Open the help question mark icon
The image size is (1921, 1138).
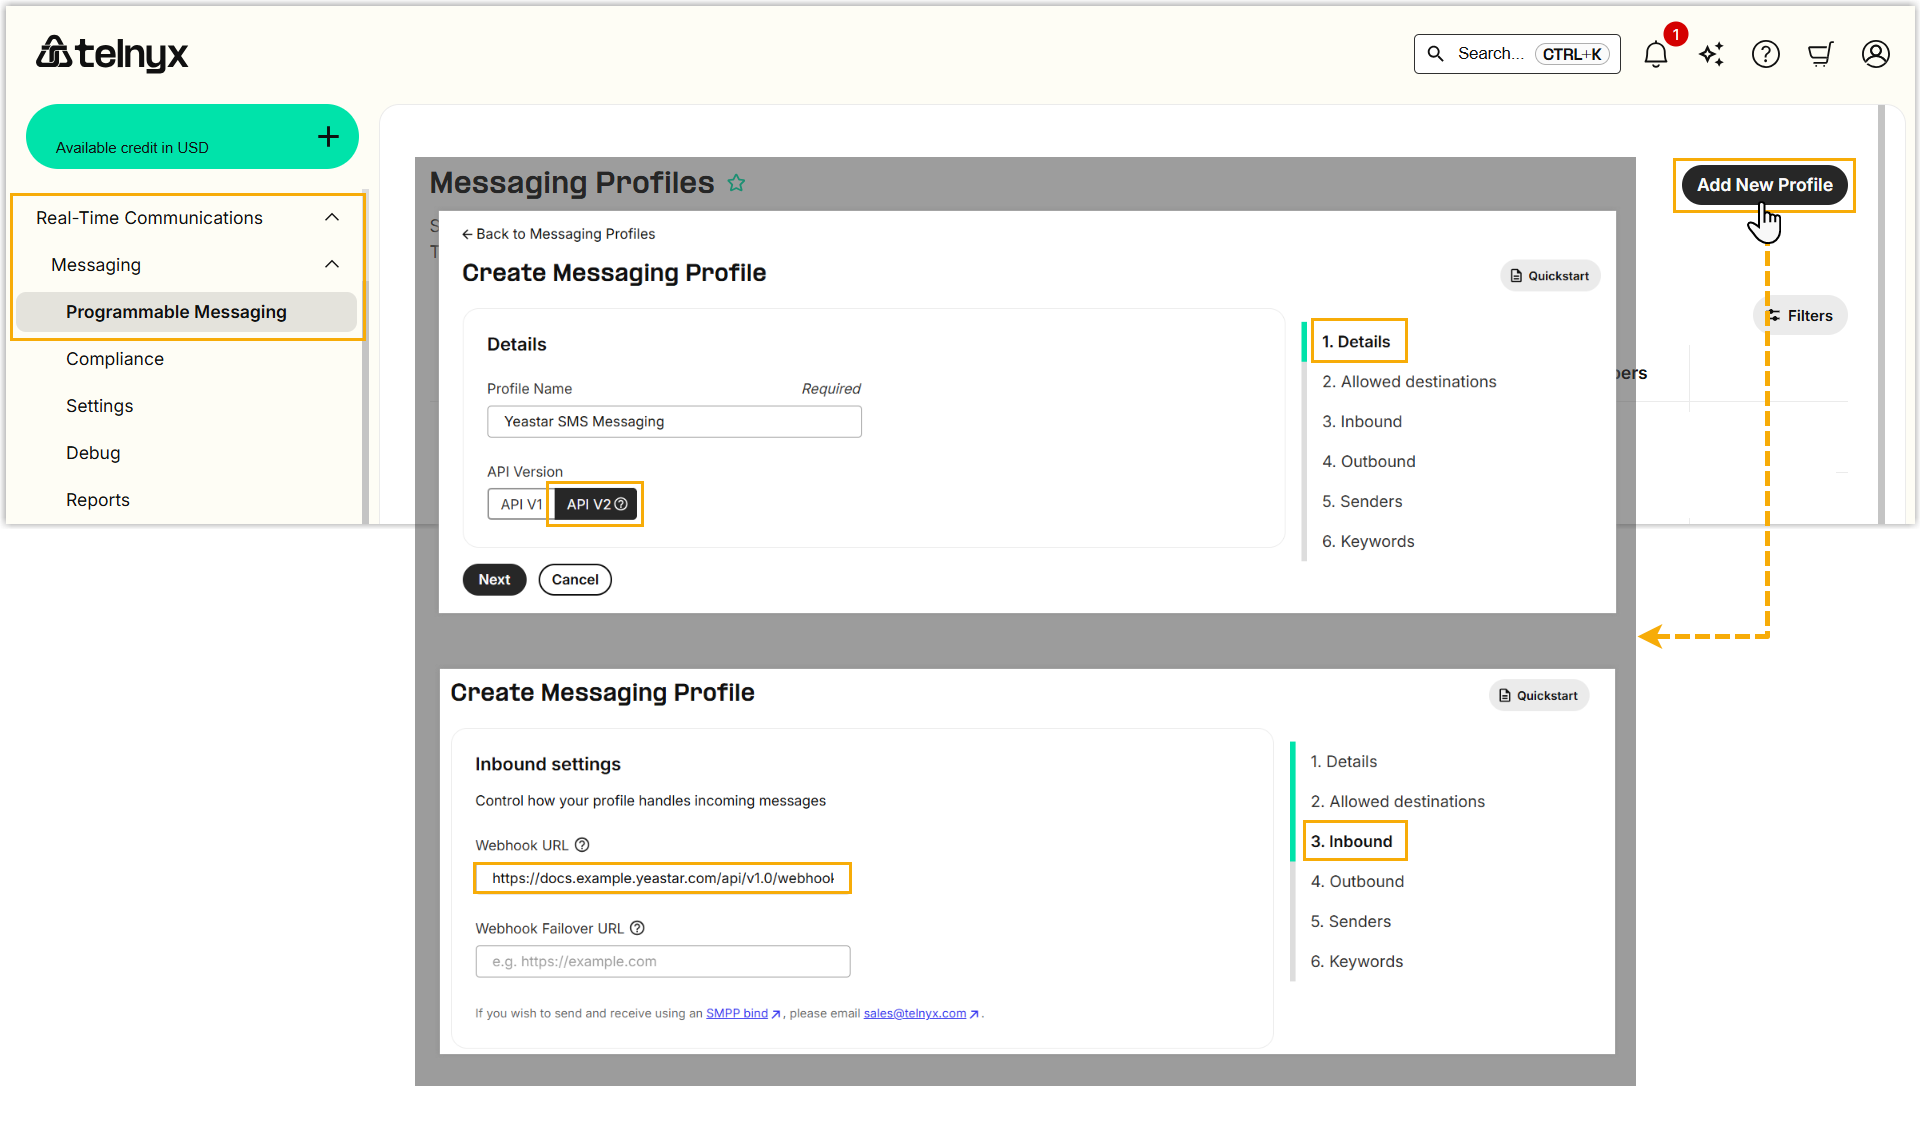tap(1766, 54)
